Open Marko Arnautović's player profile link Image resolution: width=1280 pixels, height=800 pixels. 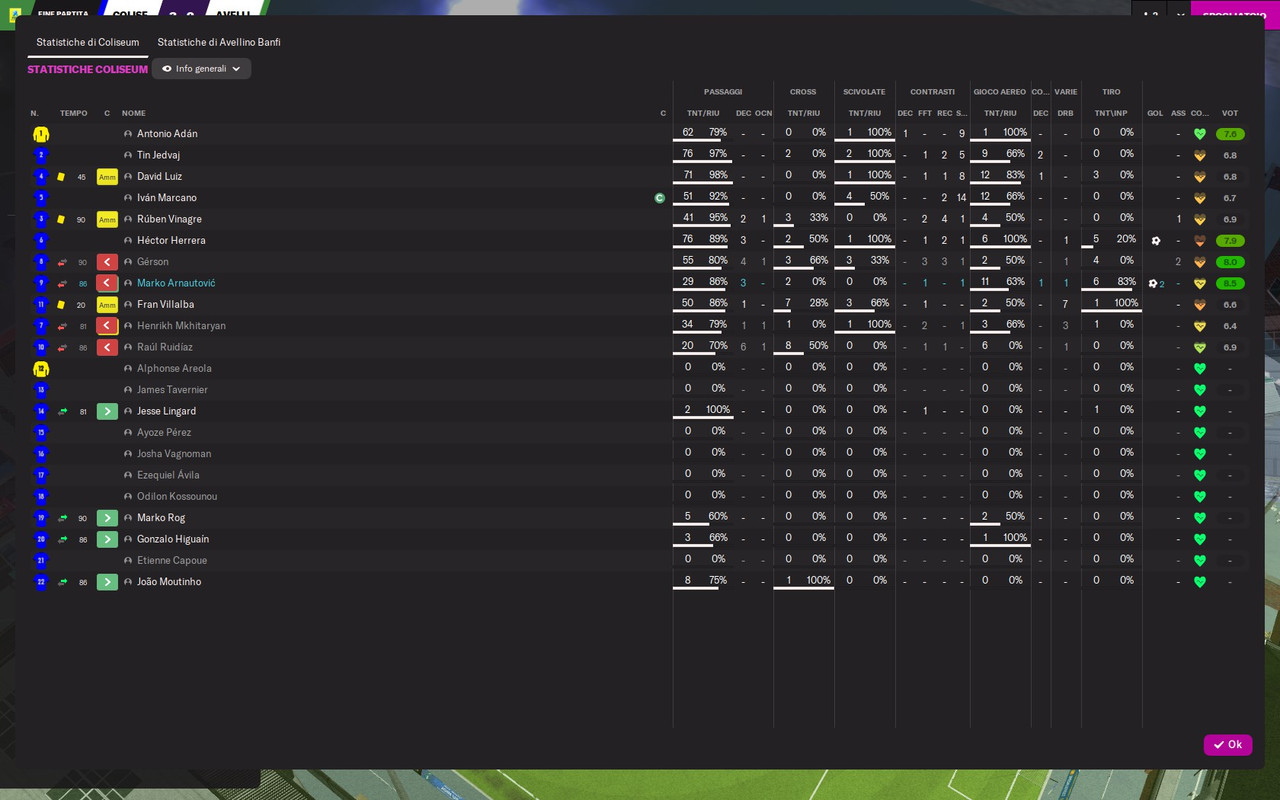tap(176, 284)
